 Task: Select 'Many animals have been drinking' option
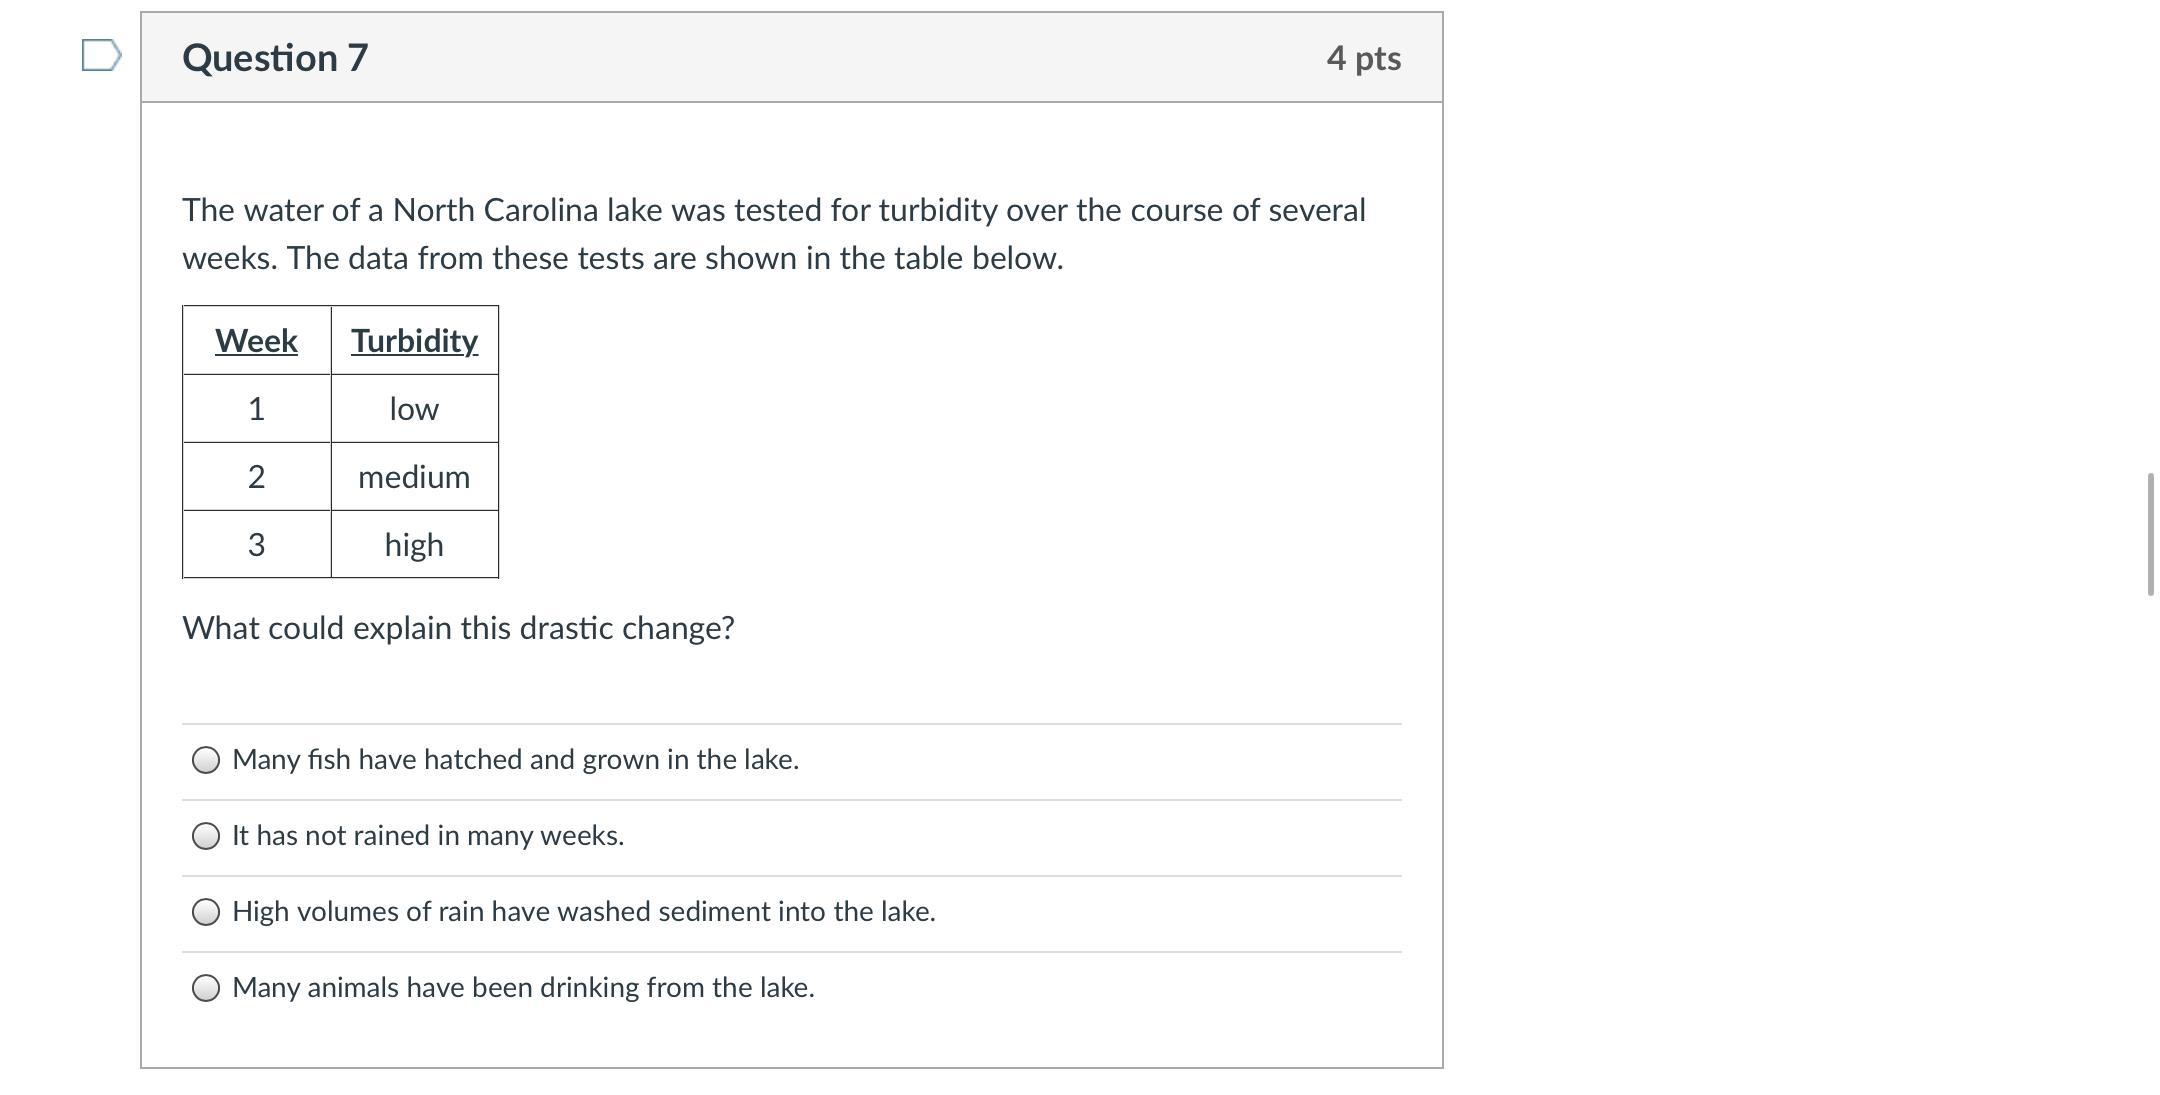pos(206,988)
